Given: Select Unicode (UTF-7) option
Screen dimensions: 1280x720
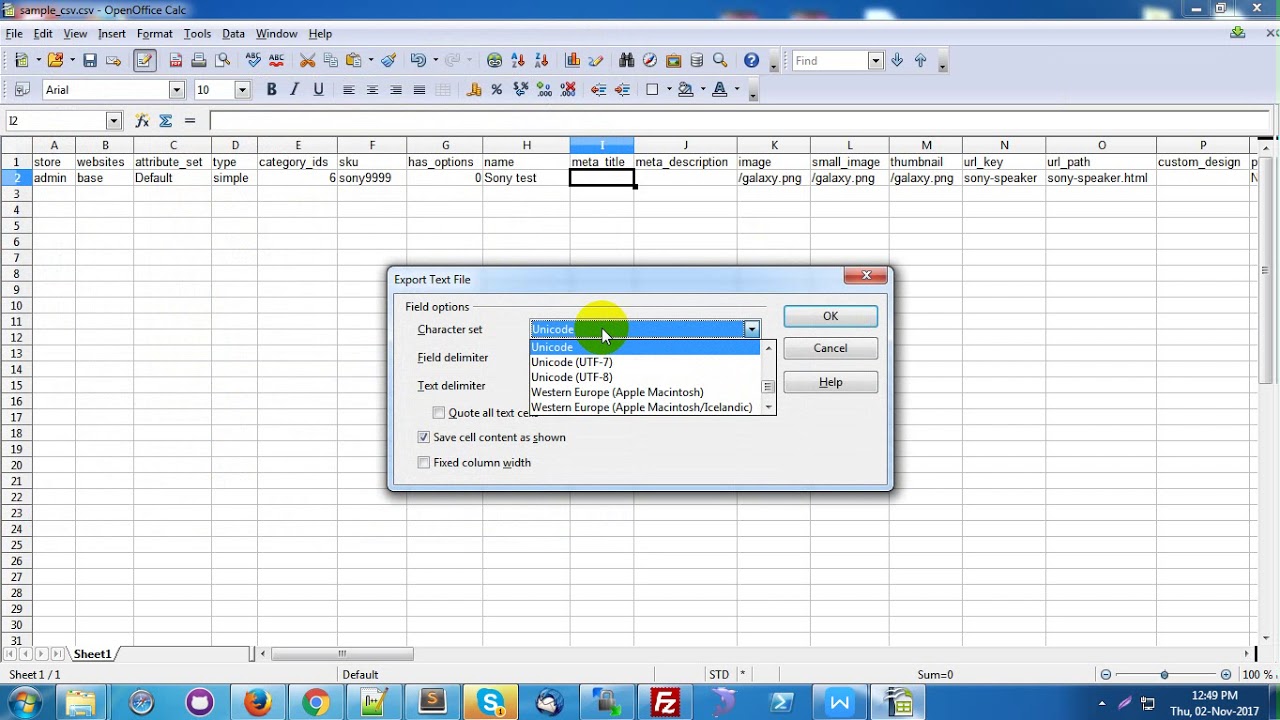Looking at the screenshot, I should (646, 362).
